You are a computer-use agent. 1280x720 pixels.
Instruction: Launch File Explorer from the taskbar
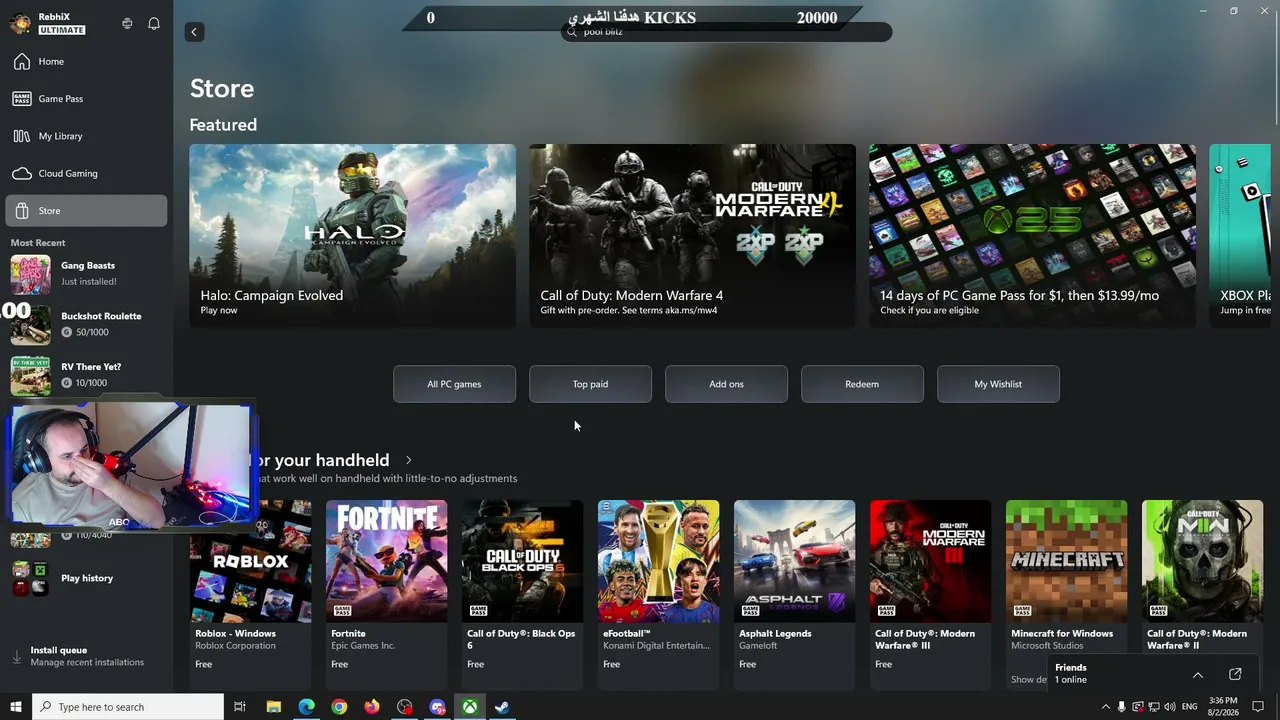point(274,707)
